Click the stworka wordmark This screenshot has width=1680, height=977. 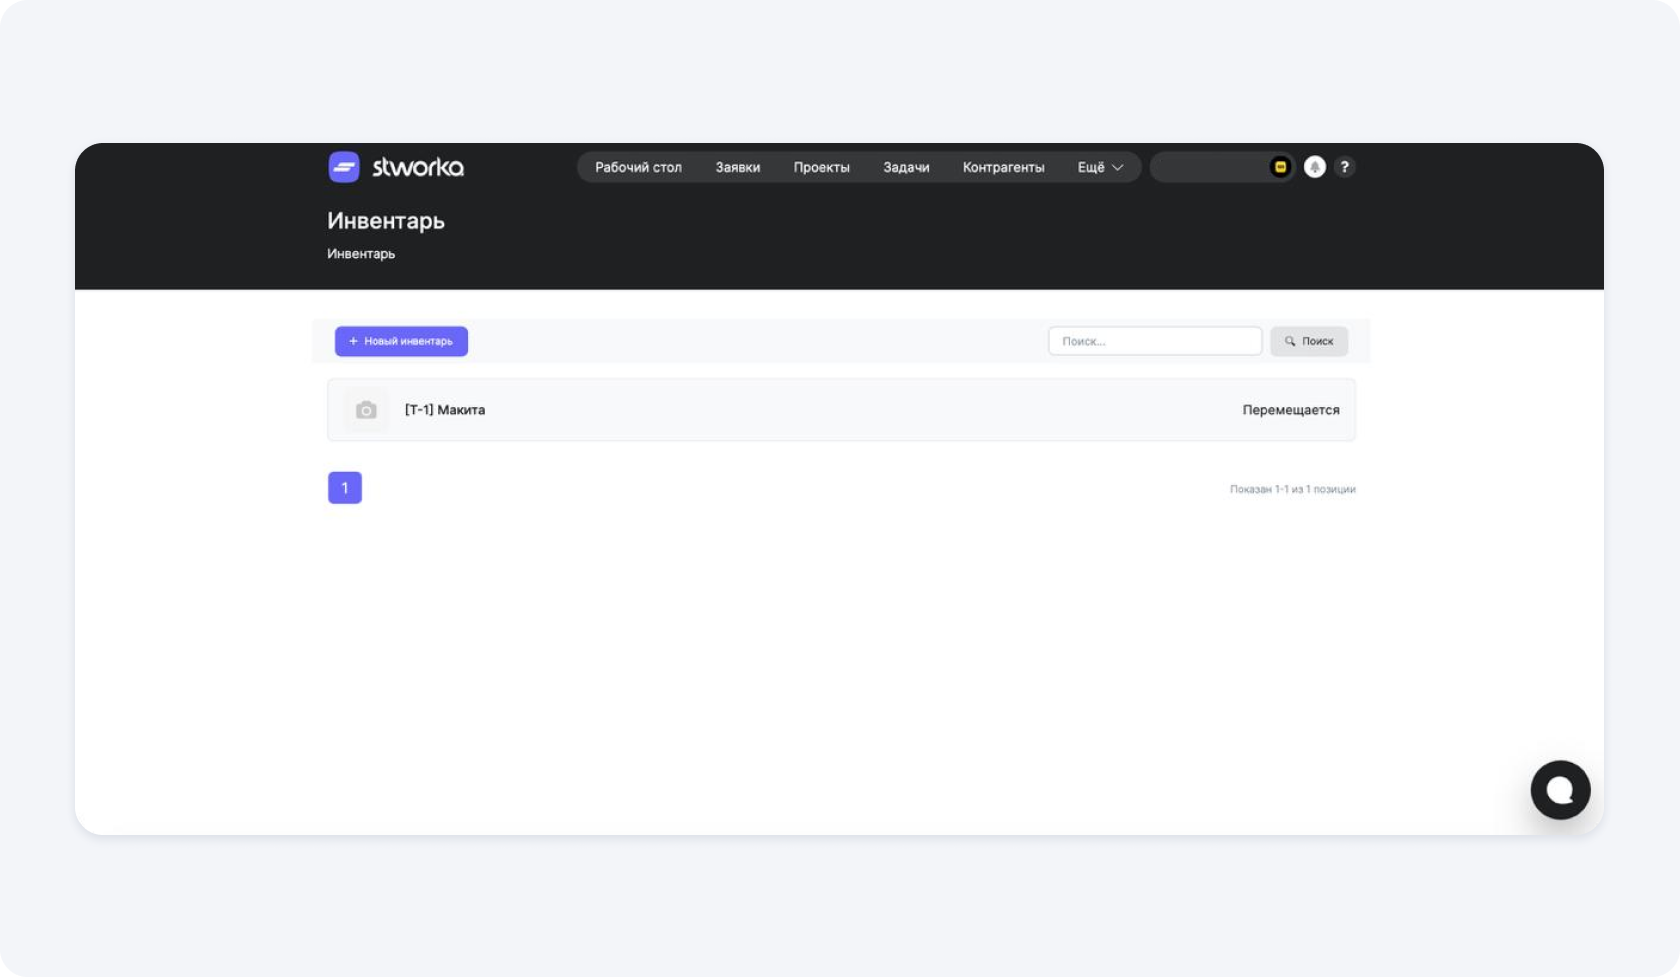pyautogui.click(x=418, y=167)
